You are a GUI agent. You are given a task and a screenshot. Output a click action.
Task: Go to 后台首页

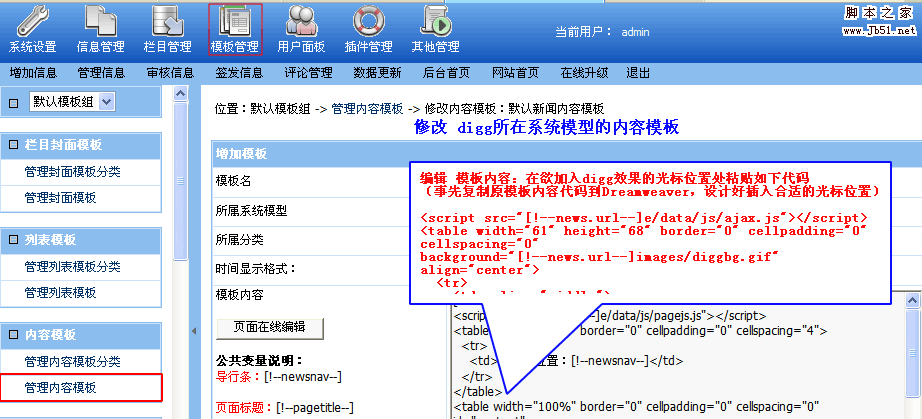pyautogui.click(x=446, y=73)
